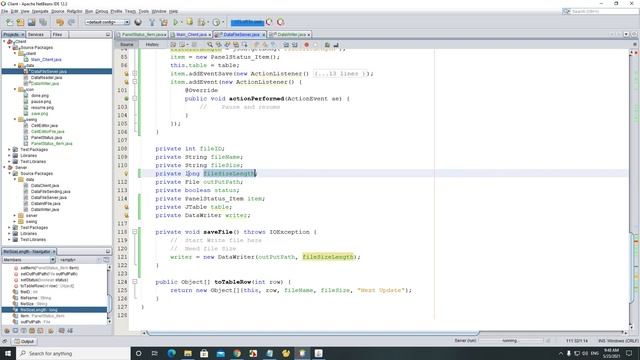The height and width of the screenshot is (360, 640).
Task: Click the Undo toolbar icon
Action: [60, 22]
